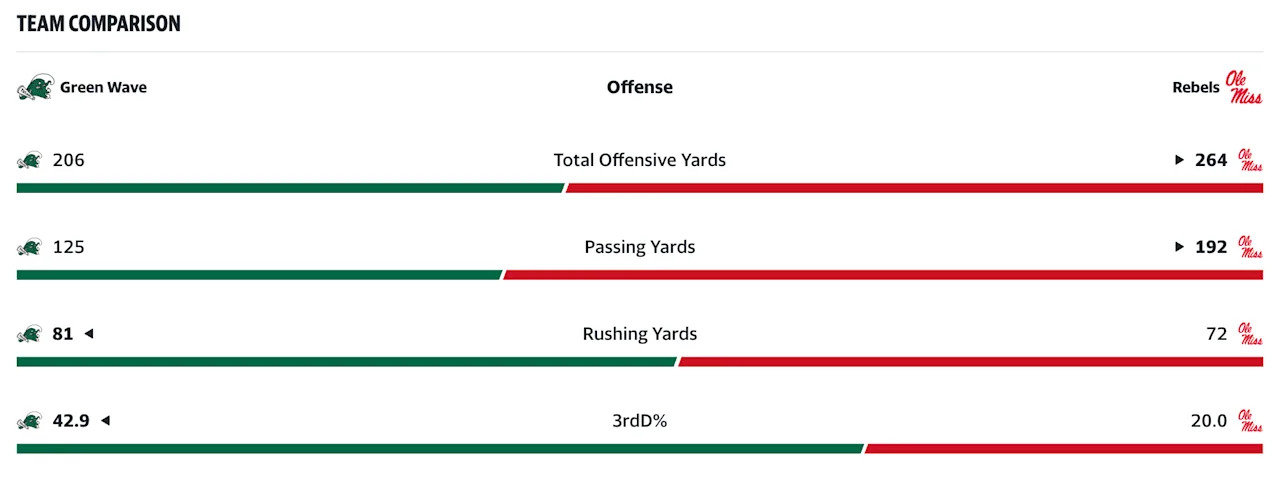
Task: Click the Rebels team name
Action: pyautogui.click(x=1195, y=88)
